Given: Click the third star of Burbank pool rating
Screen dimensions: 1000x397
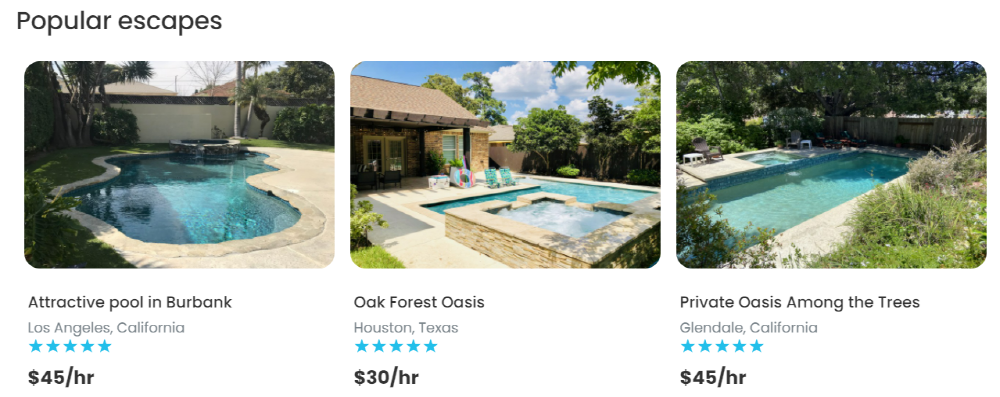Looking at the screenshot, I should tap(70, 346).
